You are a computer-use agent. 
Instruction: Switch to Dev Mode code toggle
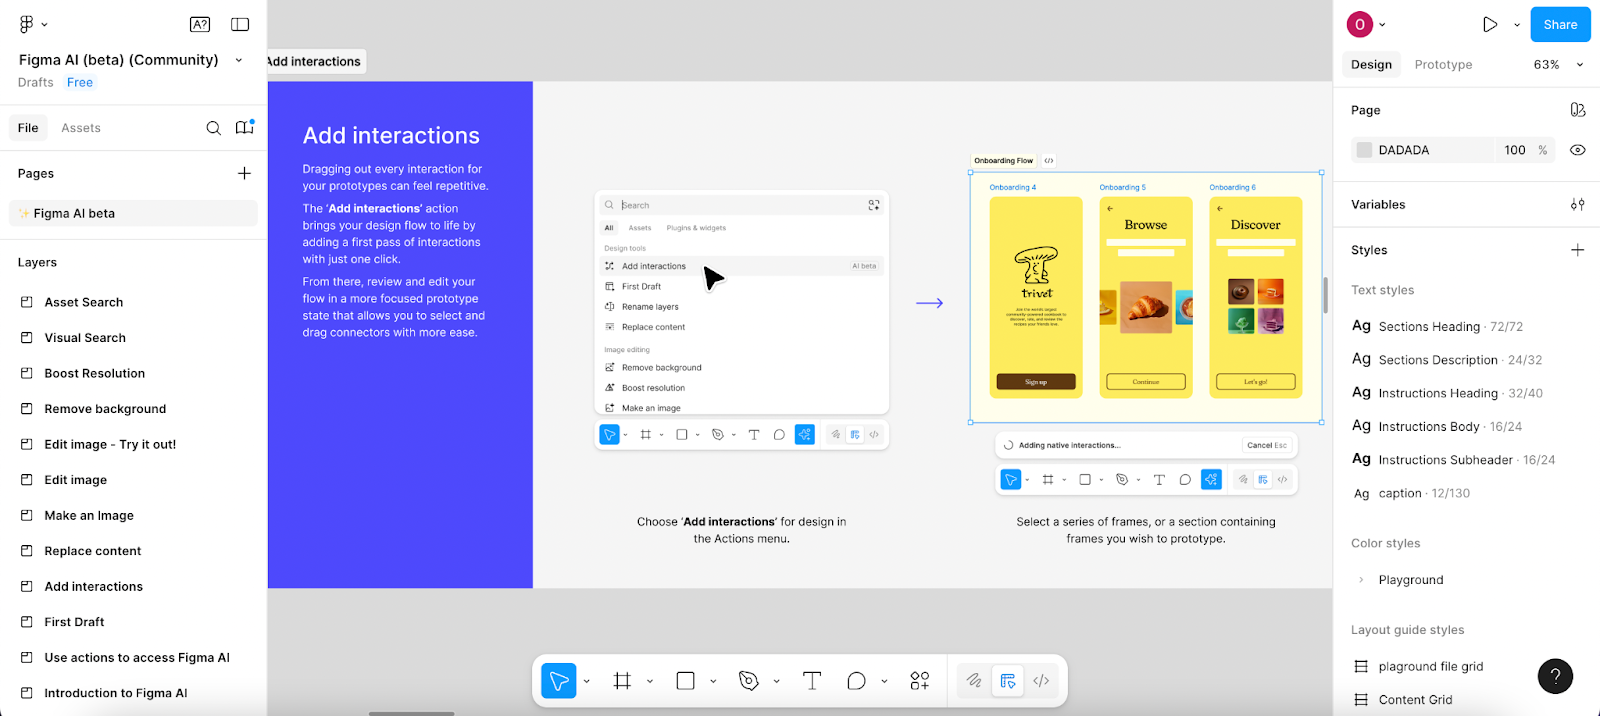(x=1041, y=681)
